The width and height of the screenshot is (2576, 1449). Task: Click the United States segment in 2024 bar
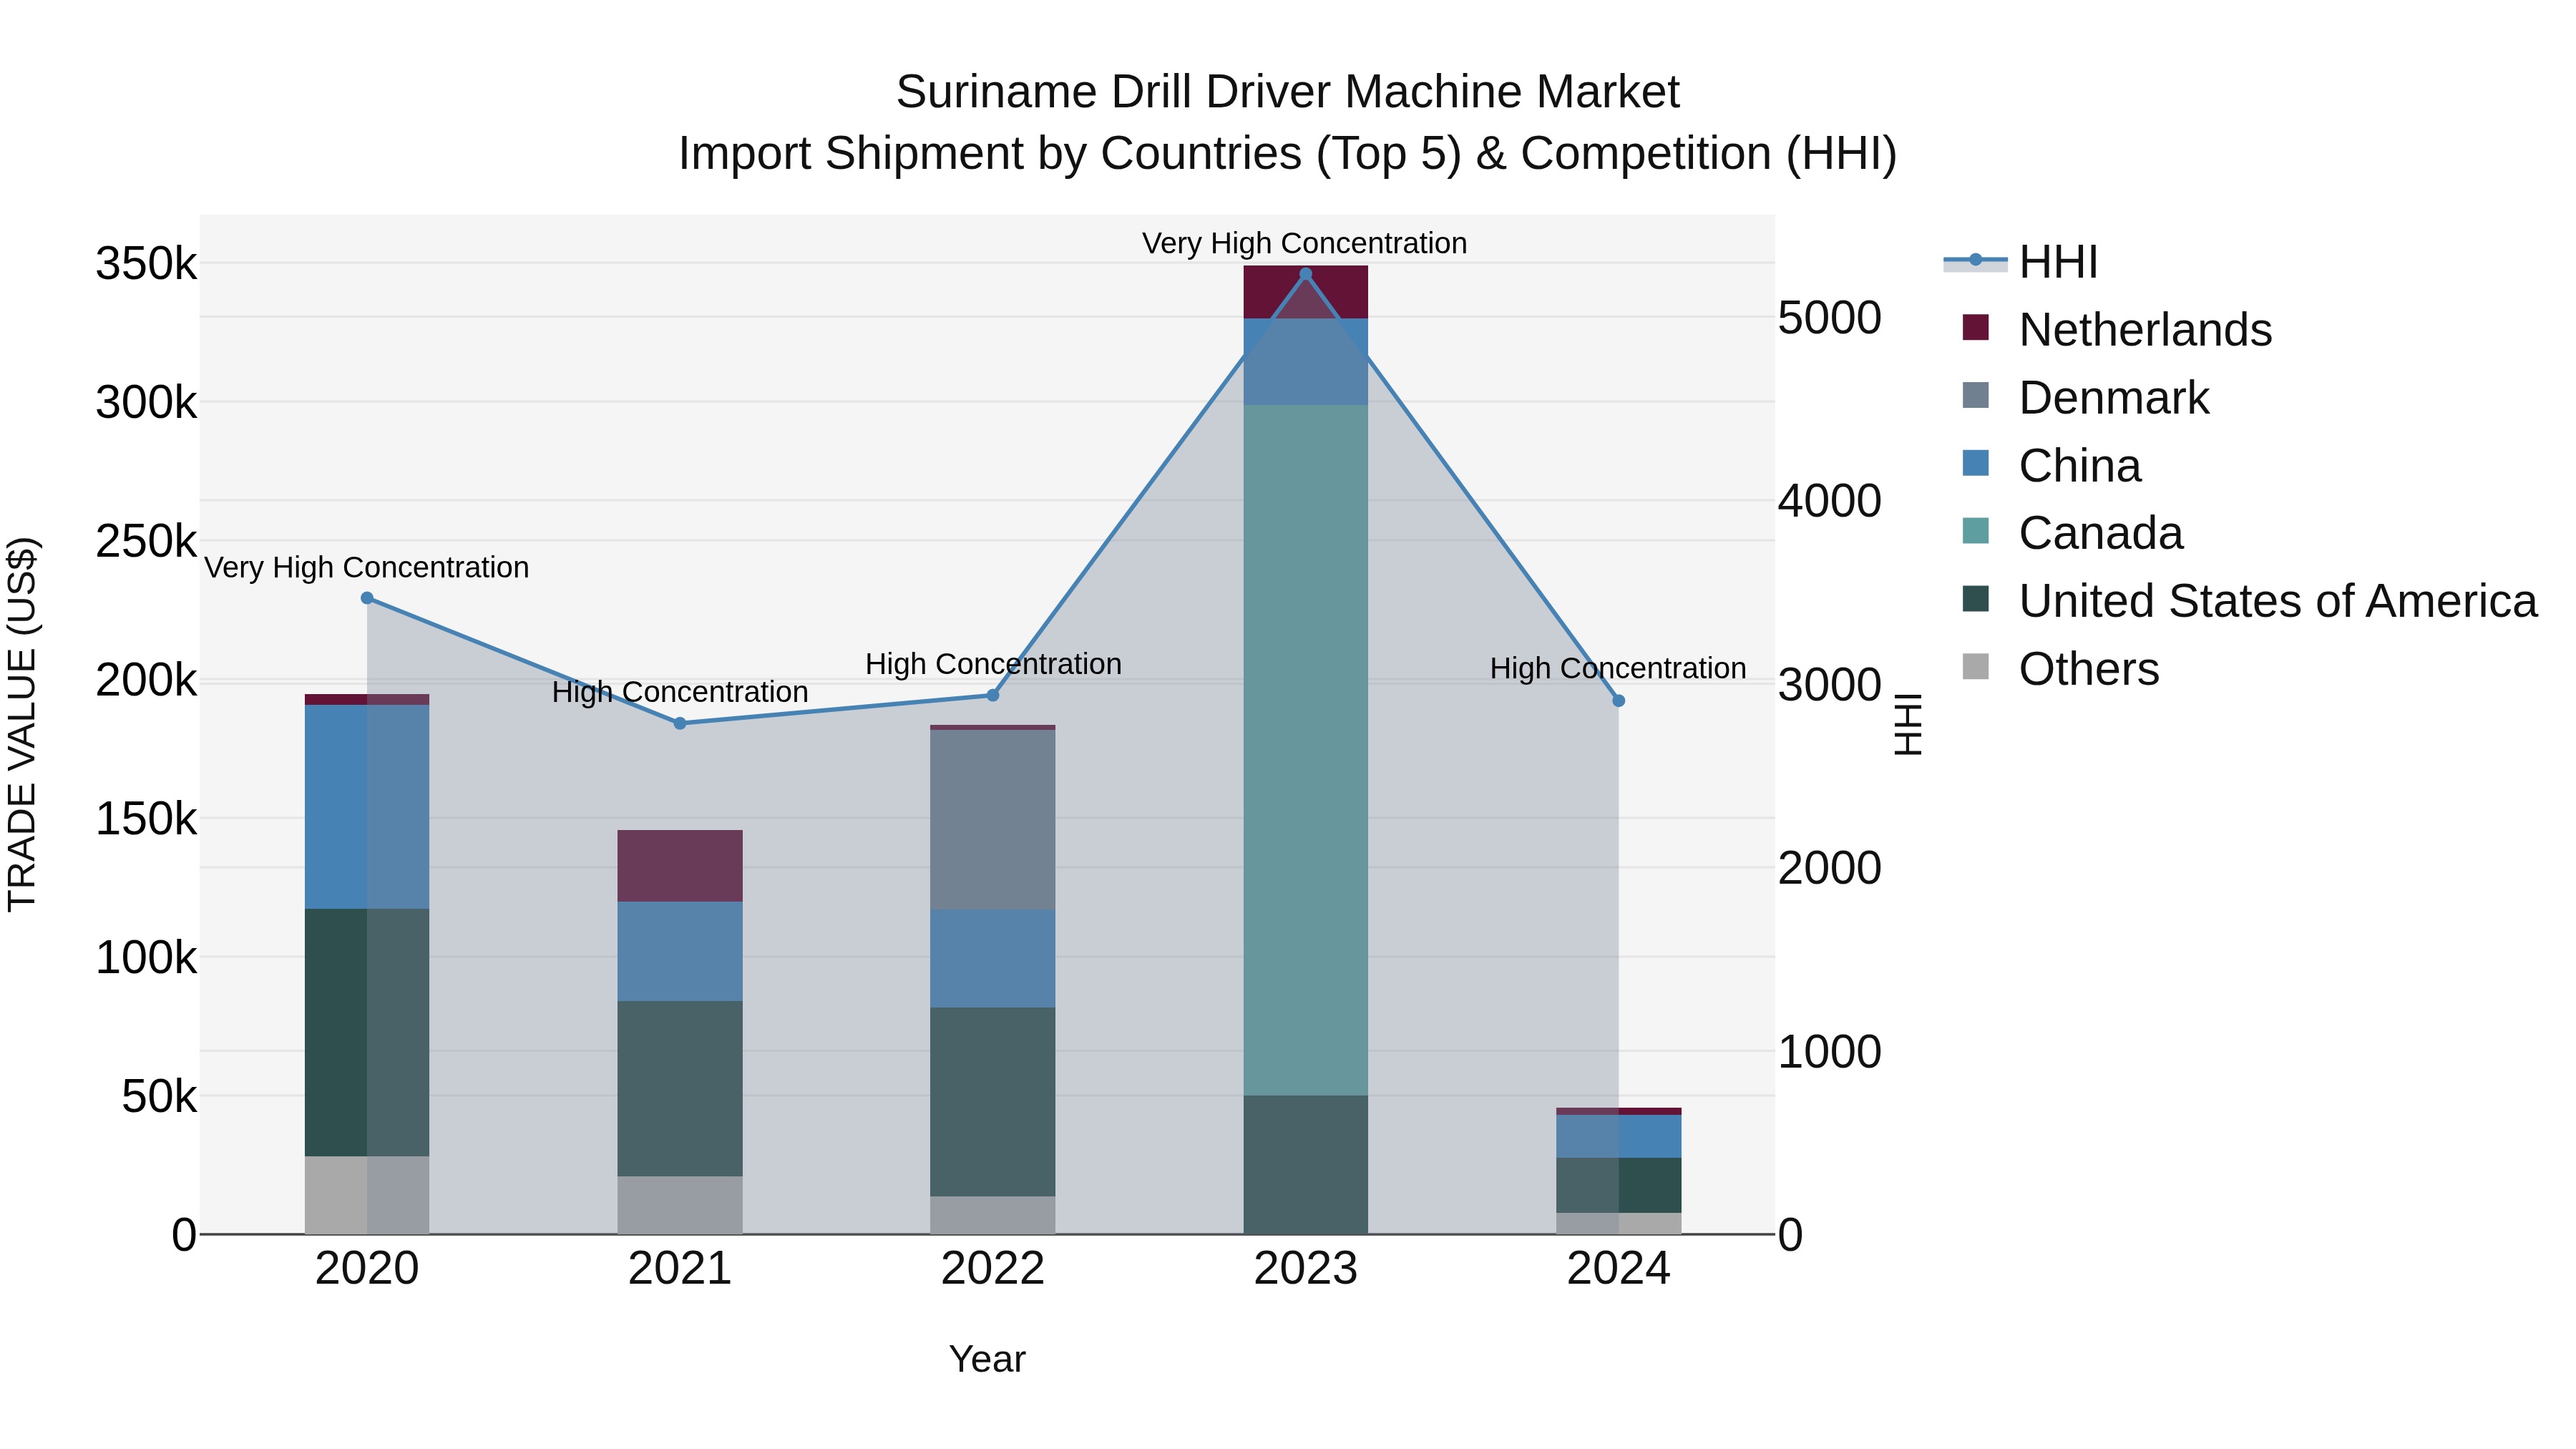coord(1619,1185)
